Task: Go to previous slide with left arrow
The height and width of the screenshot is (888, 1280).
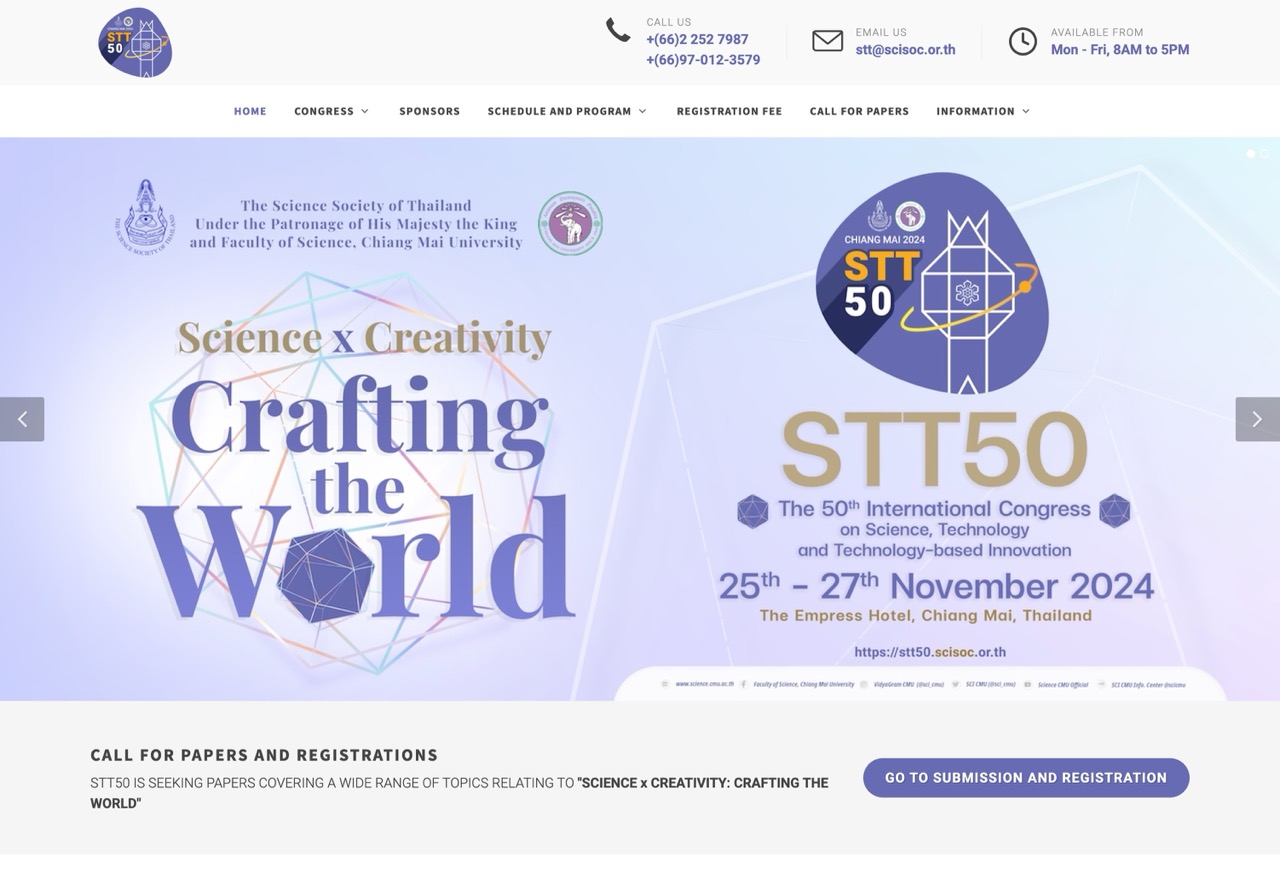Action: click(x=22, y=419)
